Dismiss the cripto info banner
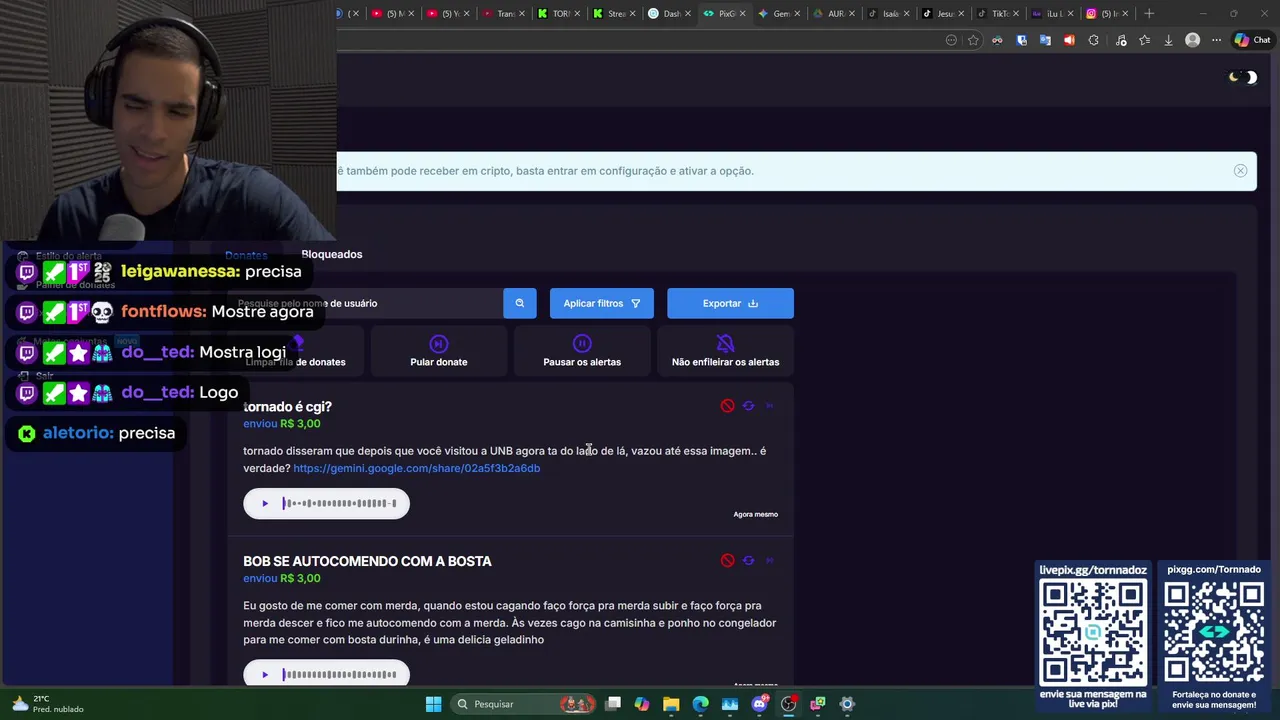The image size is (1280, 720). click(1240, 171)
